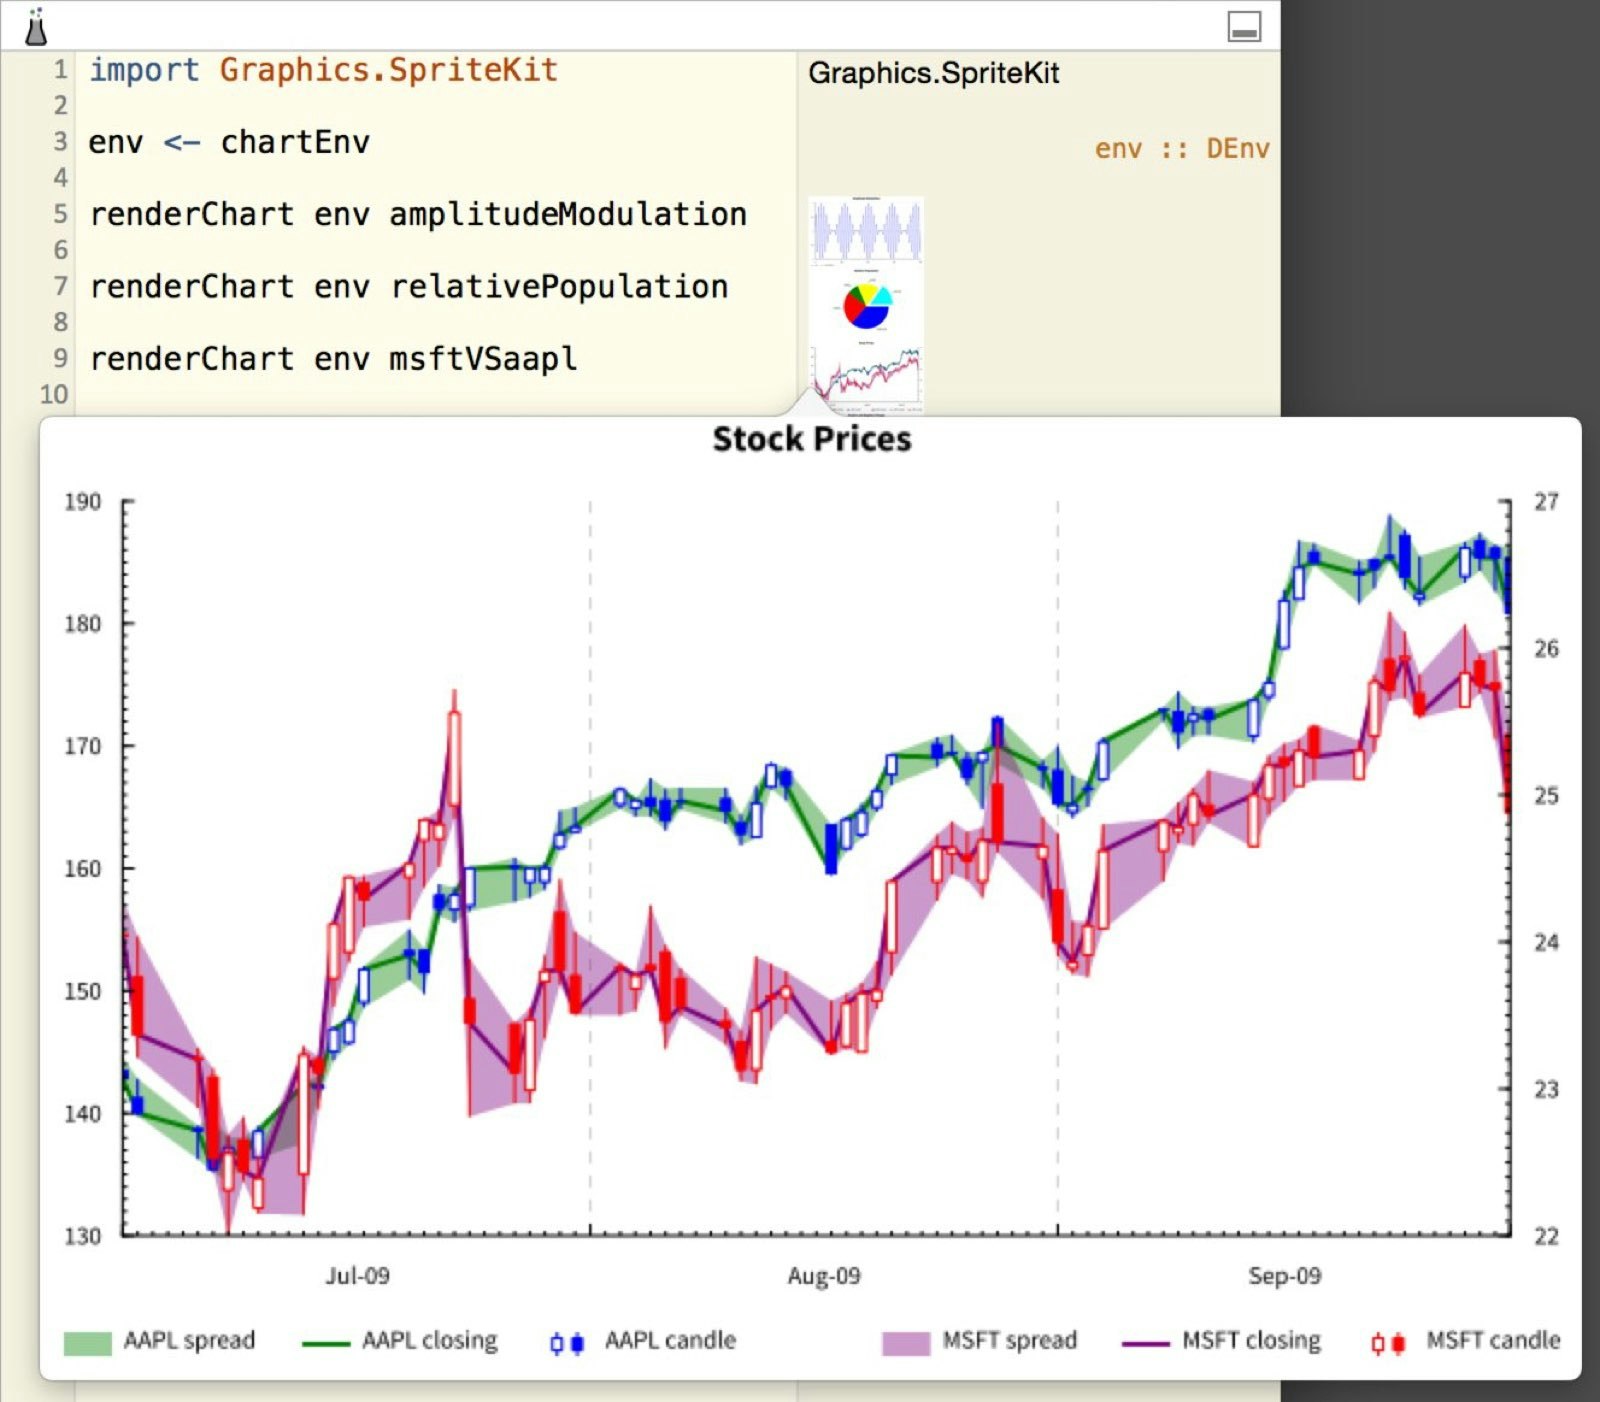Click the env :: DEnv type annotation
This screenshot has width=1600, height=1402.
pyautogui.click(x=1182, y=147)
